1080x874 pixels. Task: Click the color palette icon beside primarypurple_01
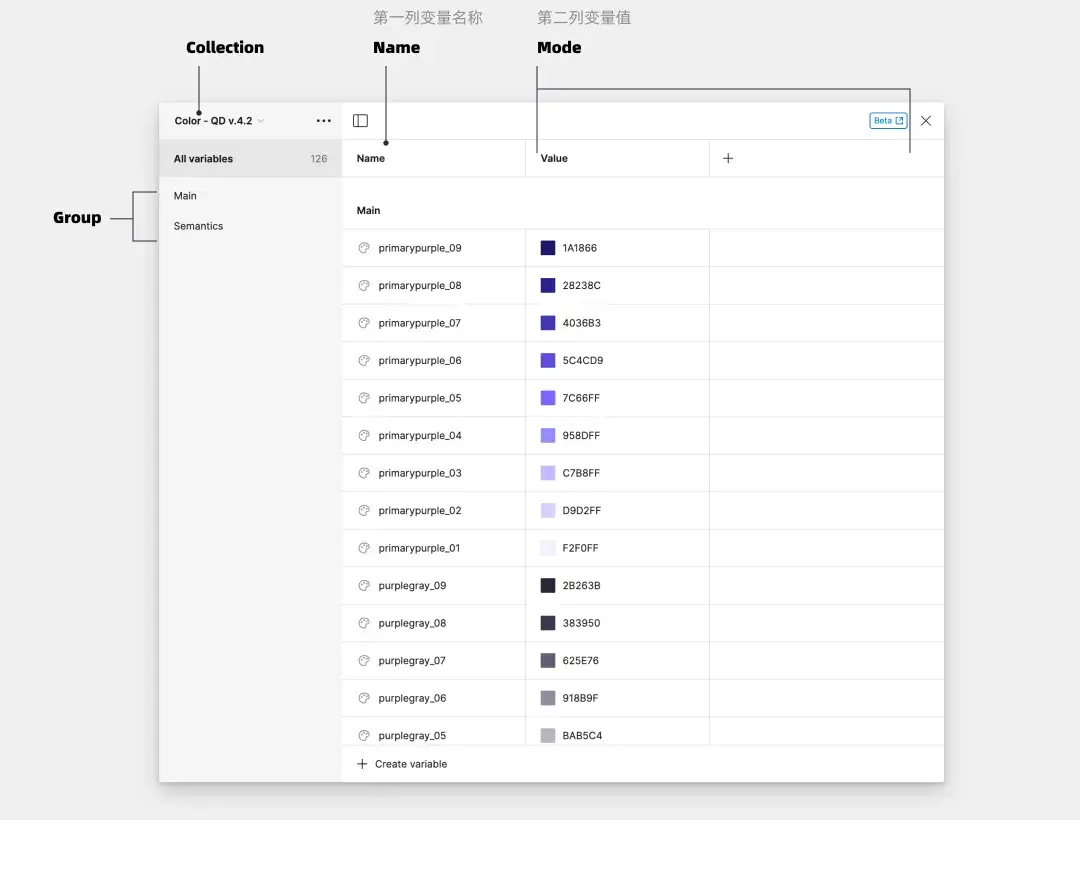pyautogui.click(x=364, y=548)
